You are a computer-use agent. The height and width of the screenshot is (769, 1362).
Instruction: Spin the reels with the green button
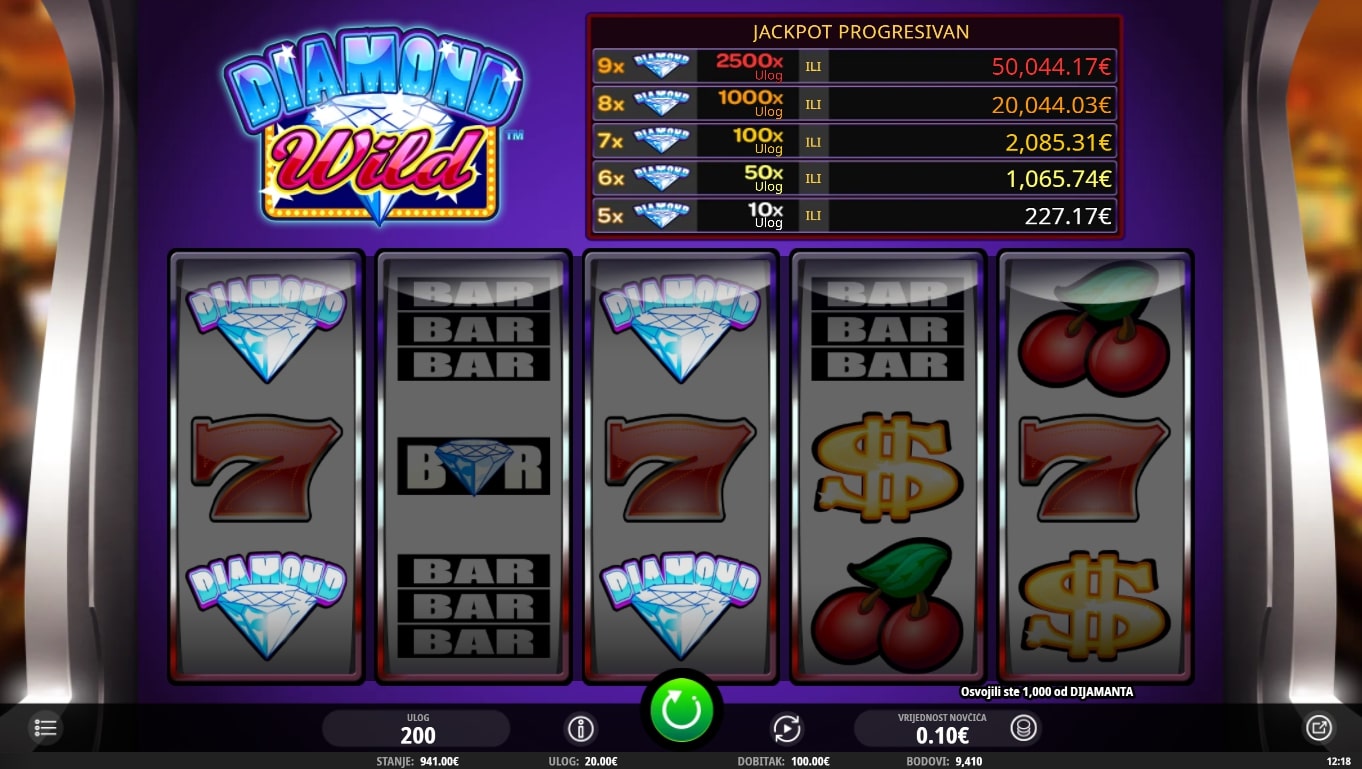[x=681, y=711]
